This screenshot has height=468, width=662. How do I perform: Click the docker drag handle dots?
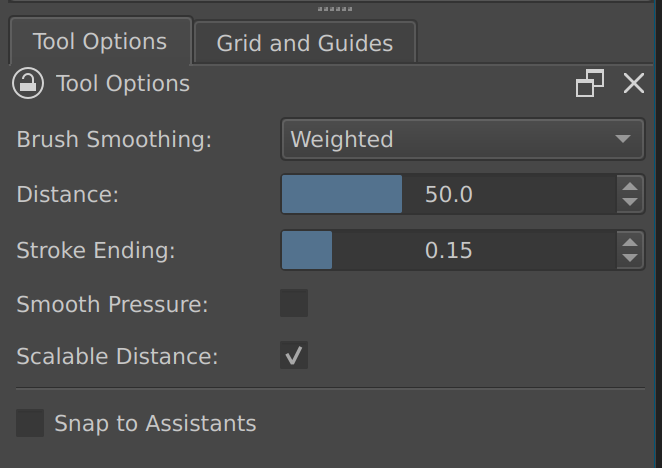(335, 9)
